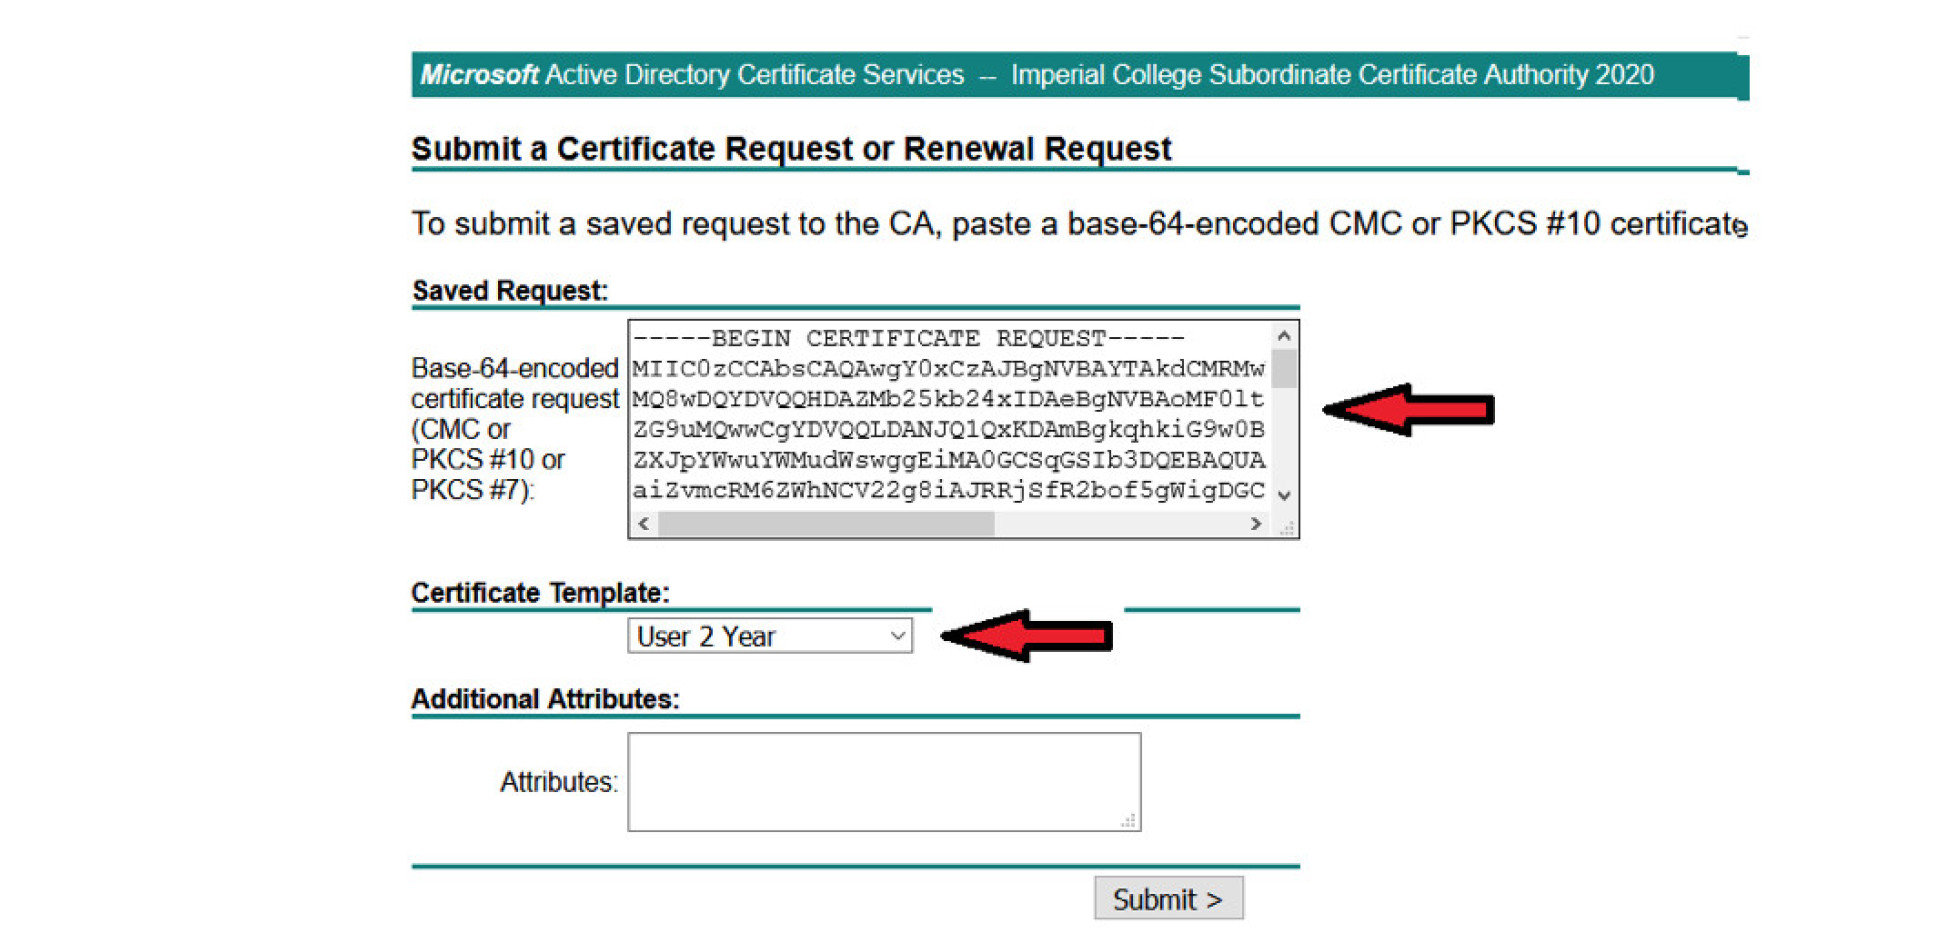Click the Imperial College Subordinate Certificate Authority 2020 text

tap(1332, 75)
